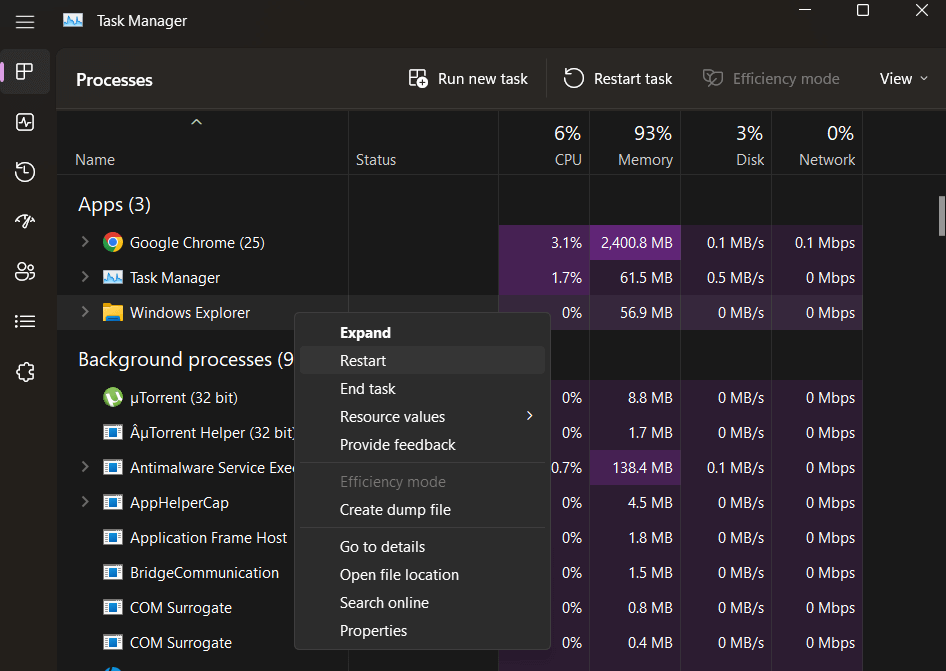The width and height of the screenshot is (946, 671).
Task: Choose End task in the context menu
Action: [422, 389]
